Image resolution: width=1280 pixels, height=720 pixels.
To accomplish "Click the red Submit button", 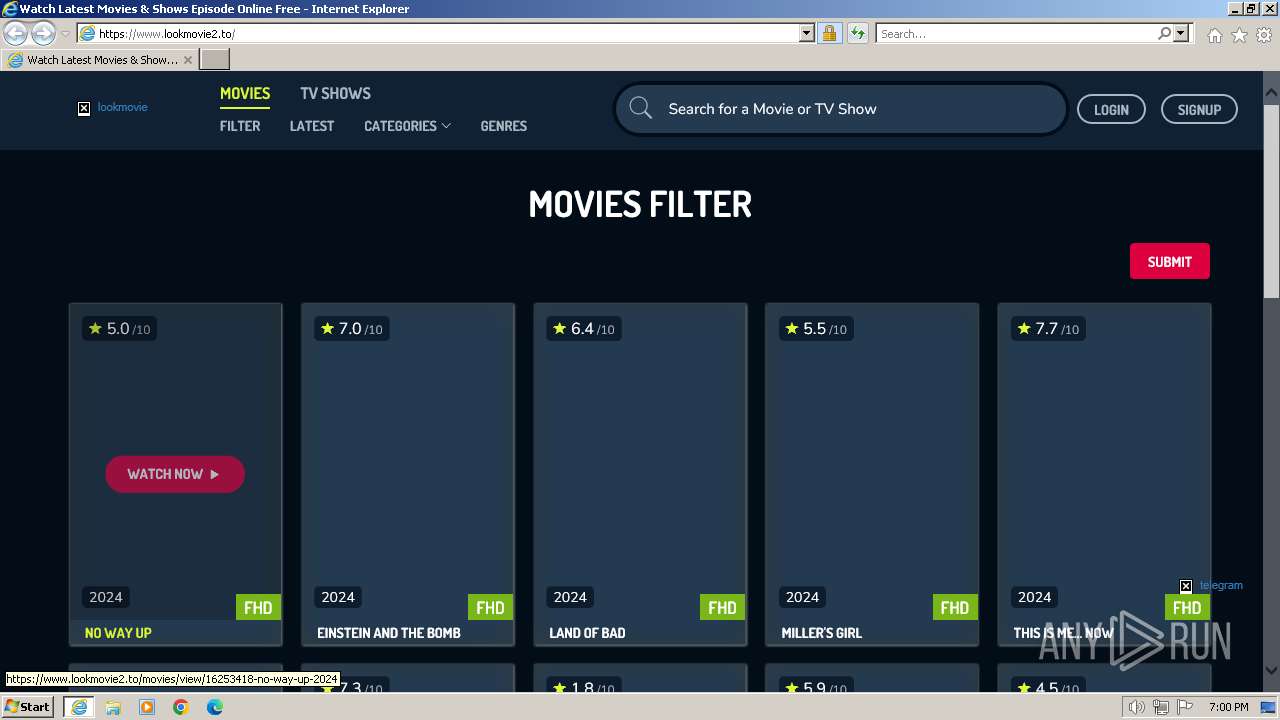I will coord(1169,261).
